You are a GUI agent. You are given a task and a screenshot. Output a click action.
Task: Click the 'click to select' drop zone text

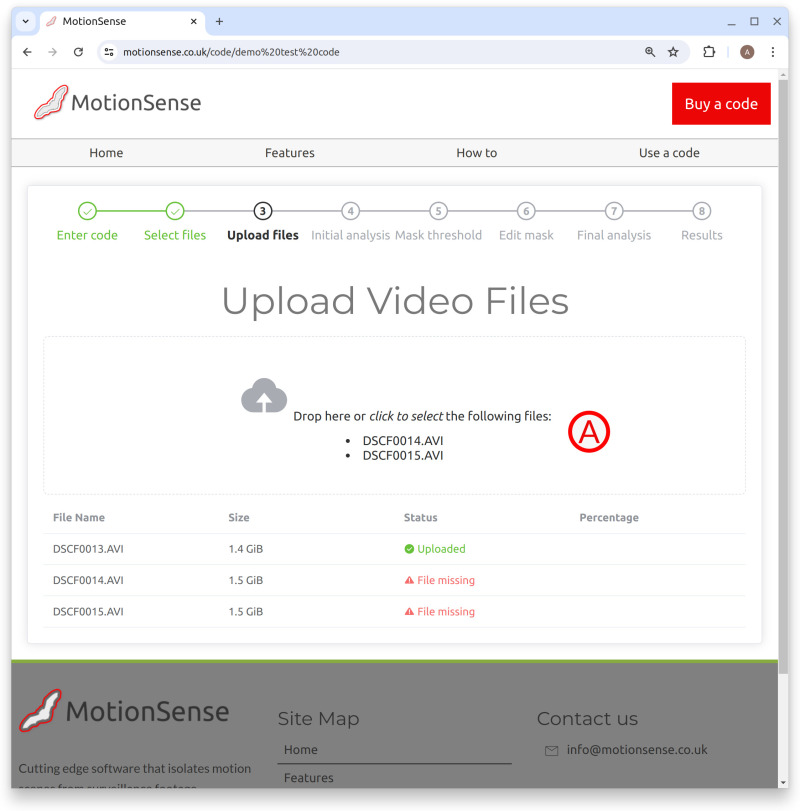coord(406,416)
